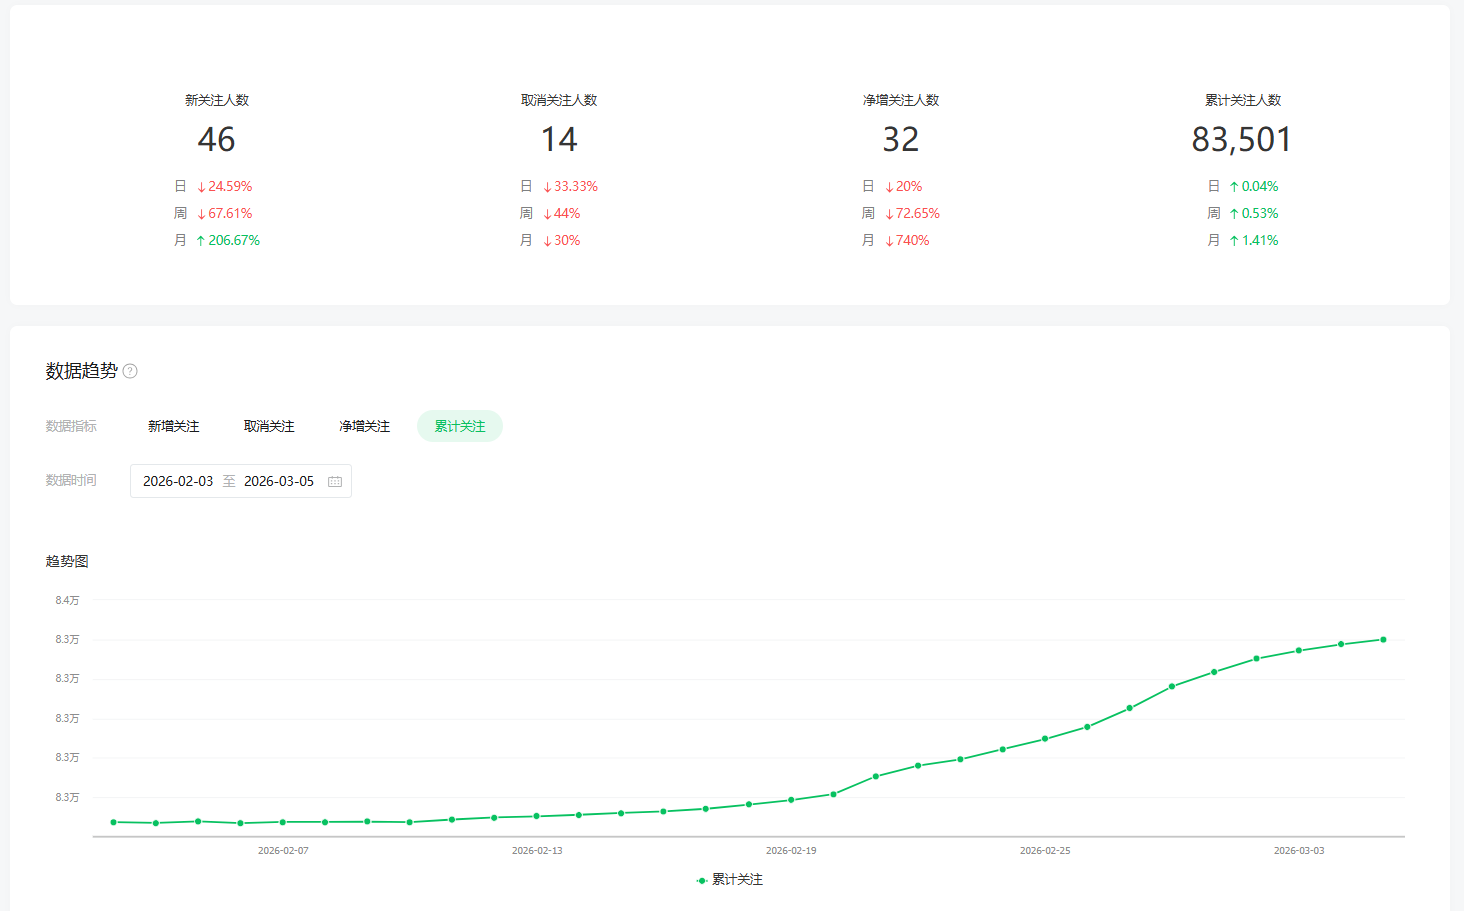
Task: Select the highlighted 累计关注 tab
Action: click(x=460, y=426)
